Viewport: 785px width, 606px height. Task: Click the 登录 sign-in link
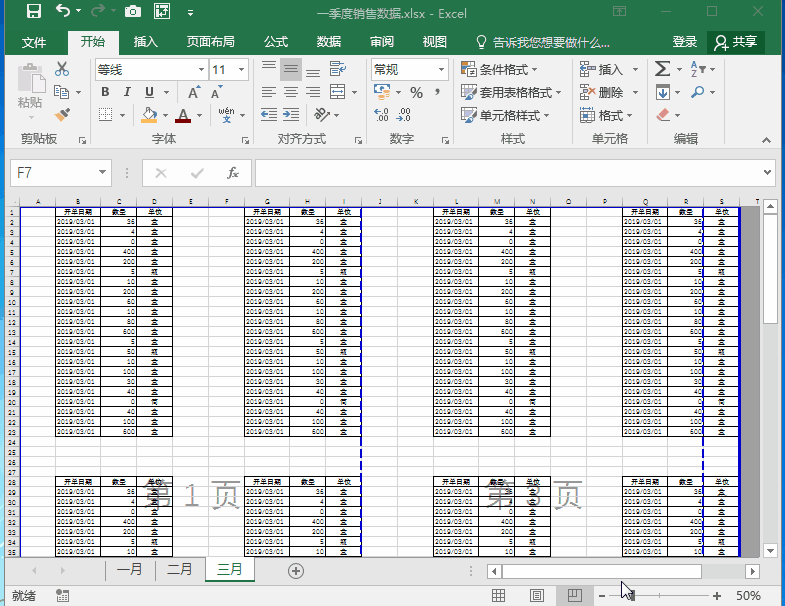685,42
